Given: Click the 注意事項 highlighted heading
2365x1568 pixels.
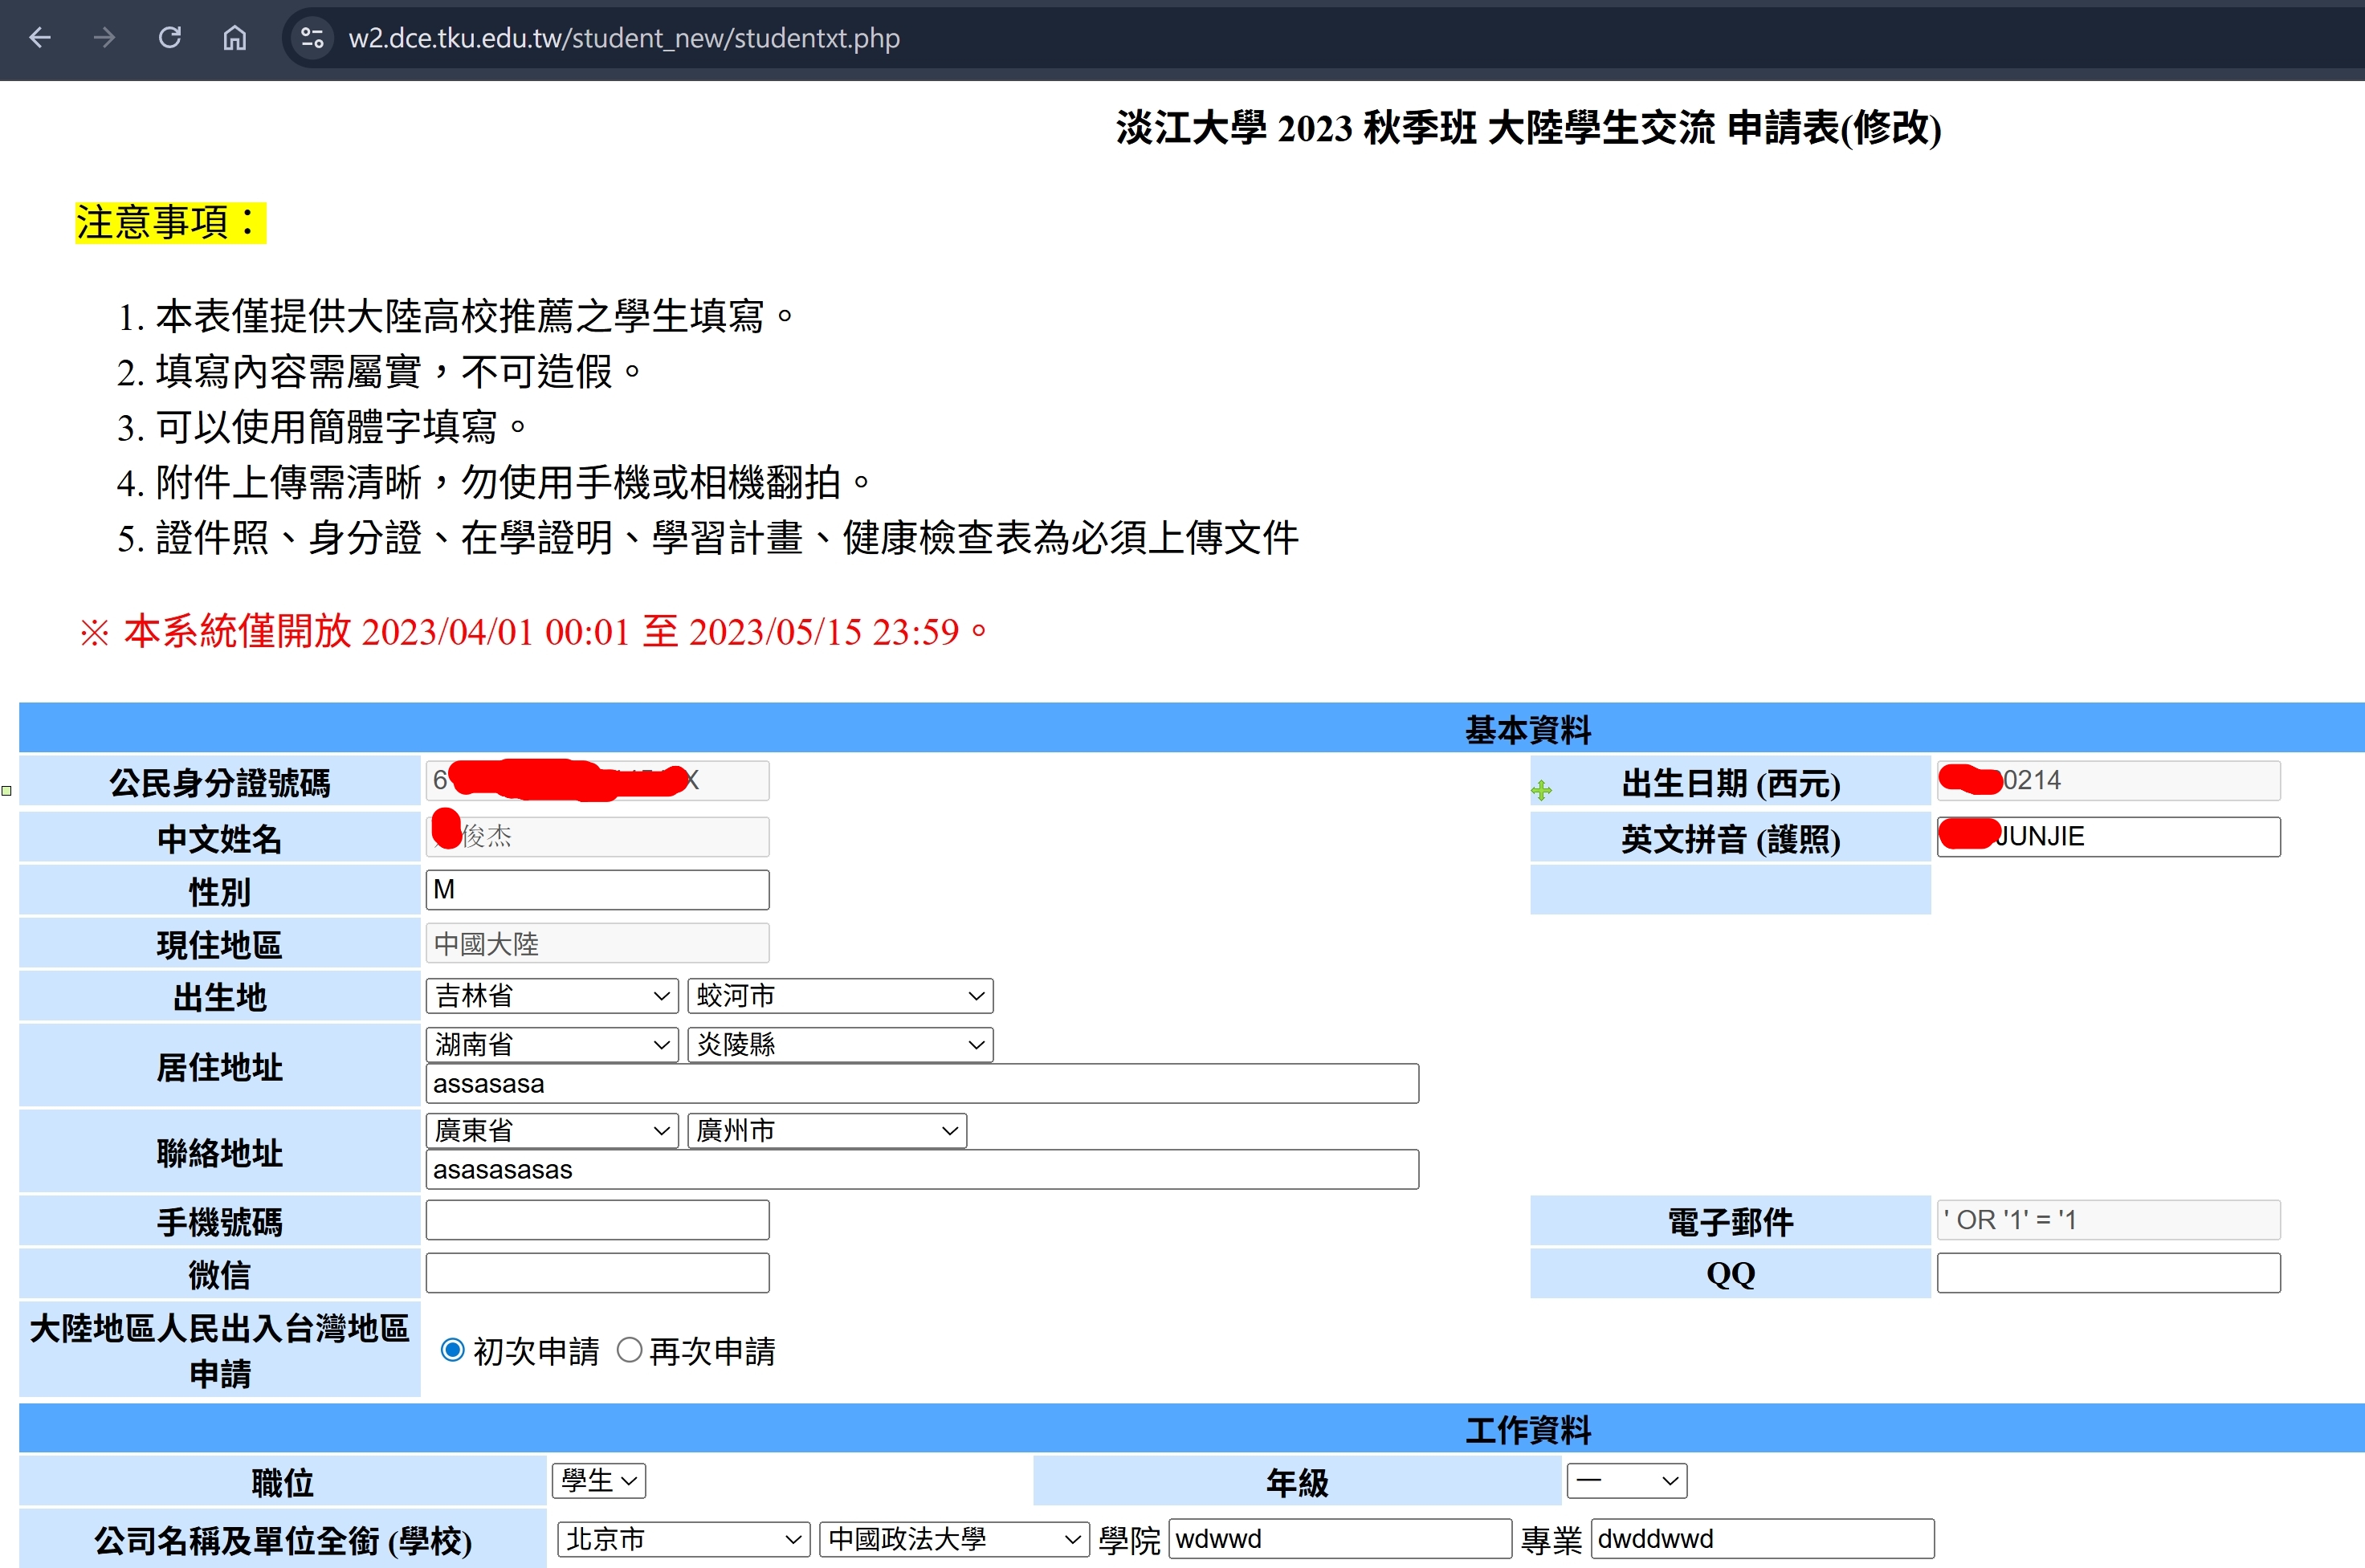Looking at the screenshot, I should click(170, 222).
